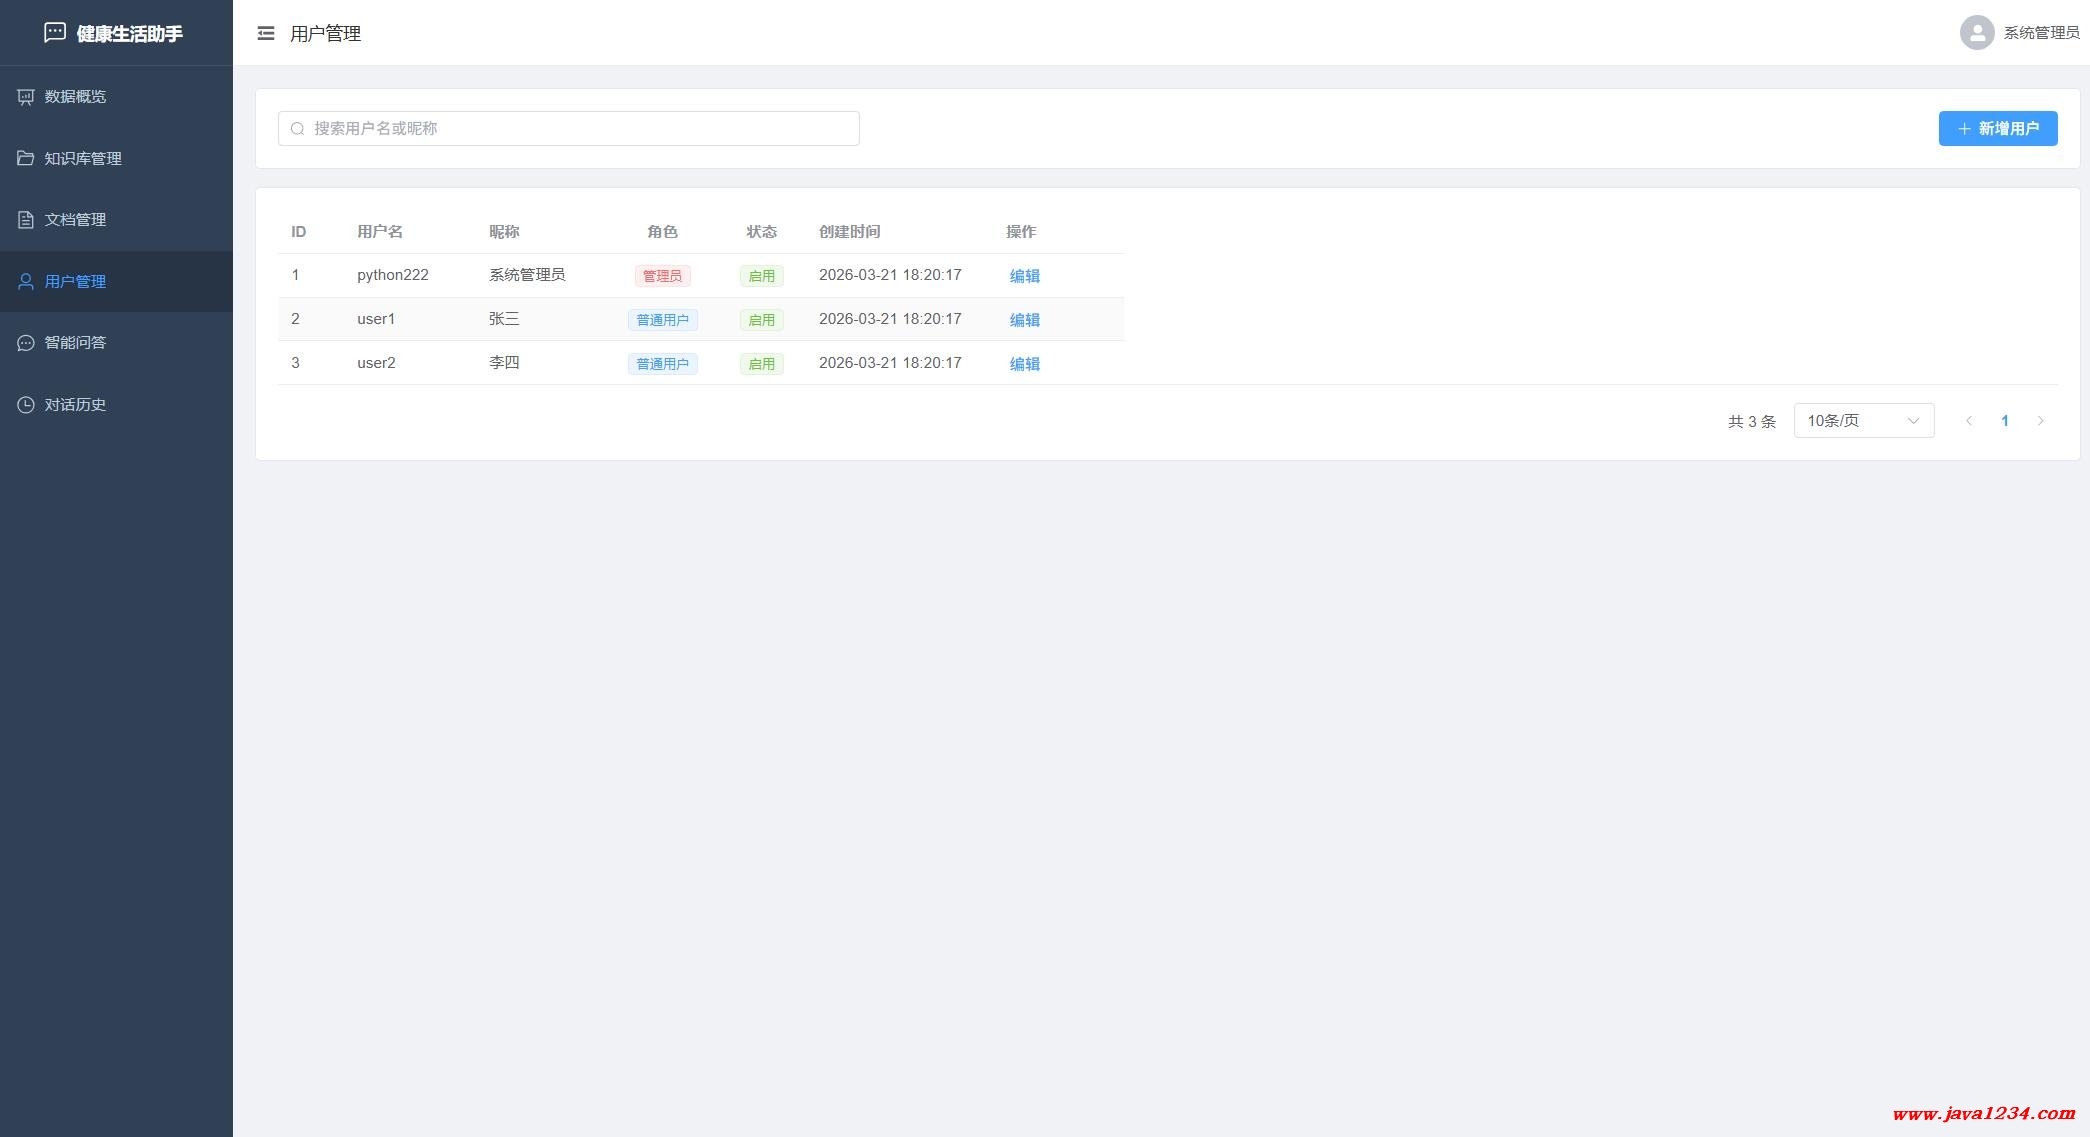2090x1137 pixels.
Task: Select page number 1 in pagination
Action: (2004, 421)
